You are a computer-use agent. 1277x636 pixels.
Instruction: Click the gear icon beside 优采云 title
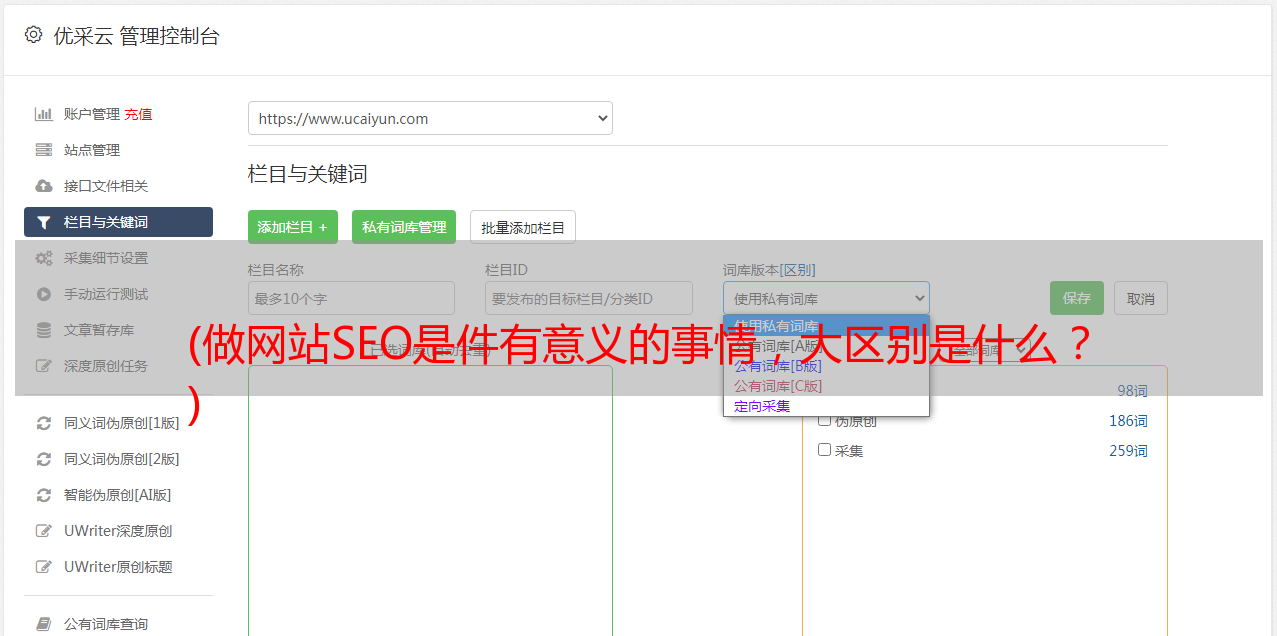33,35
